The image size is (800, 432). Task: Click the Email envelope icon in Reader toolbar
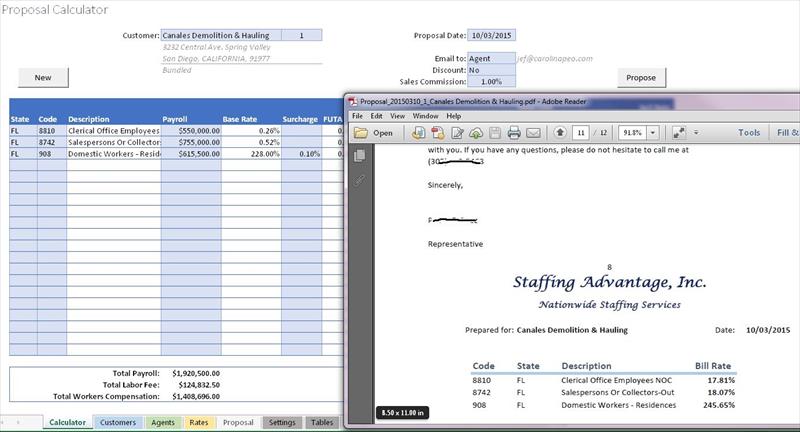pyautogui.click(x=533, y=133)
